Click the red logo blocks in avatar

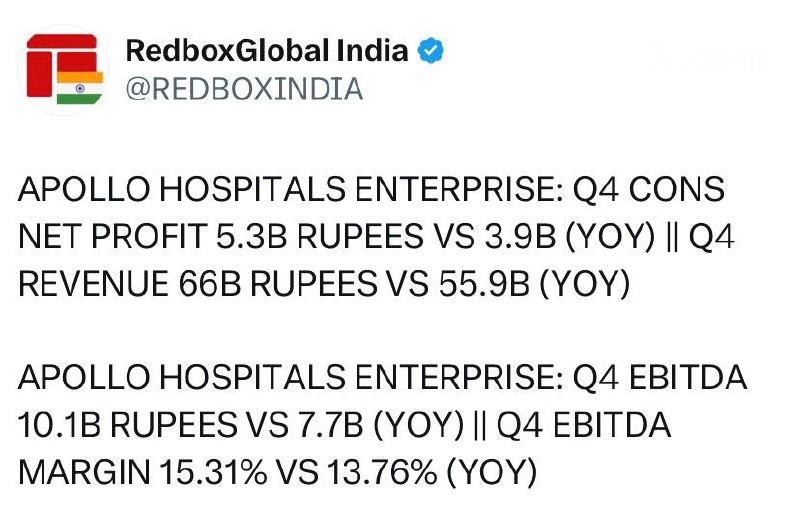pyautogui.click(x=62, y=65)
